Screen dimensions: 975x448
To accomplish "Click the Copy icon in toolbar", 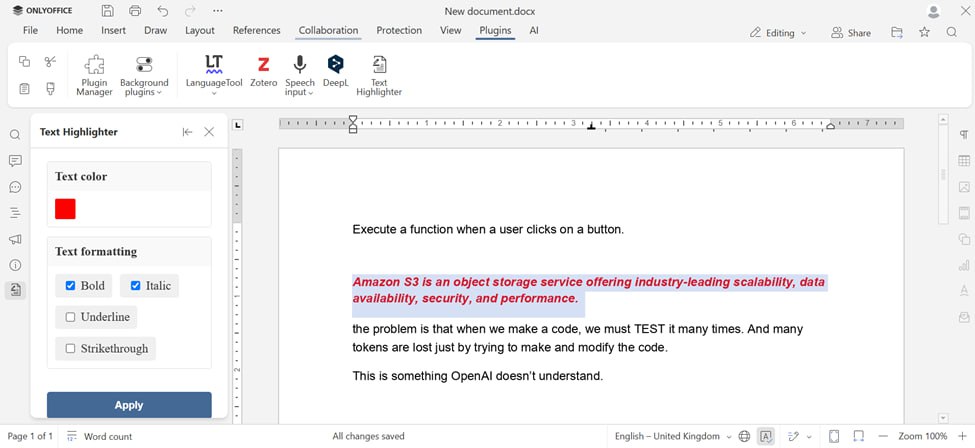I will point(24,61).
